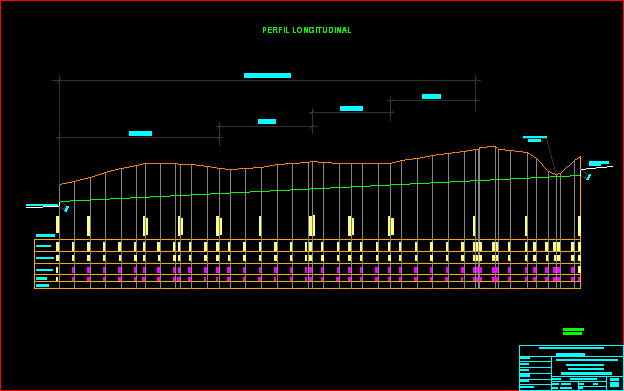Select the cyan label of the third stepped dimension
The height and width of the screenshot is (391, 624).
click(x=351, y=109)
